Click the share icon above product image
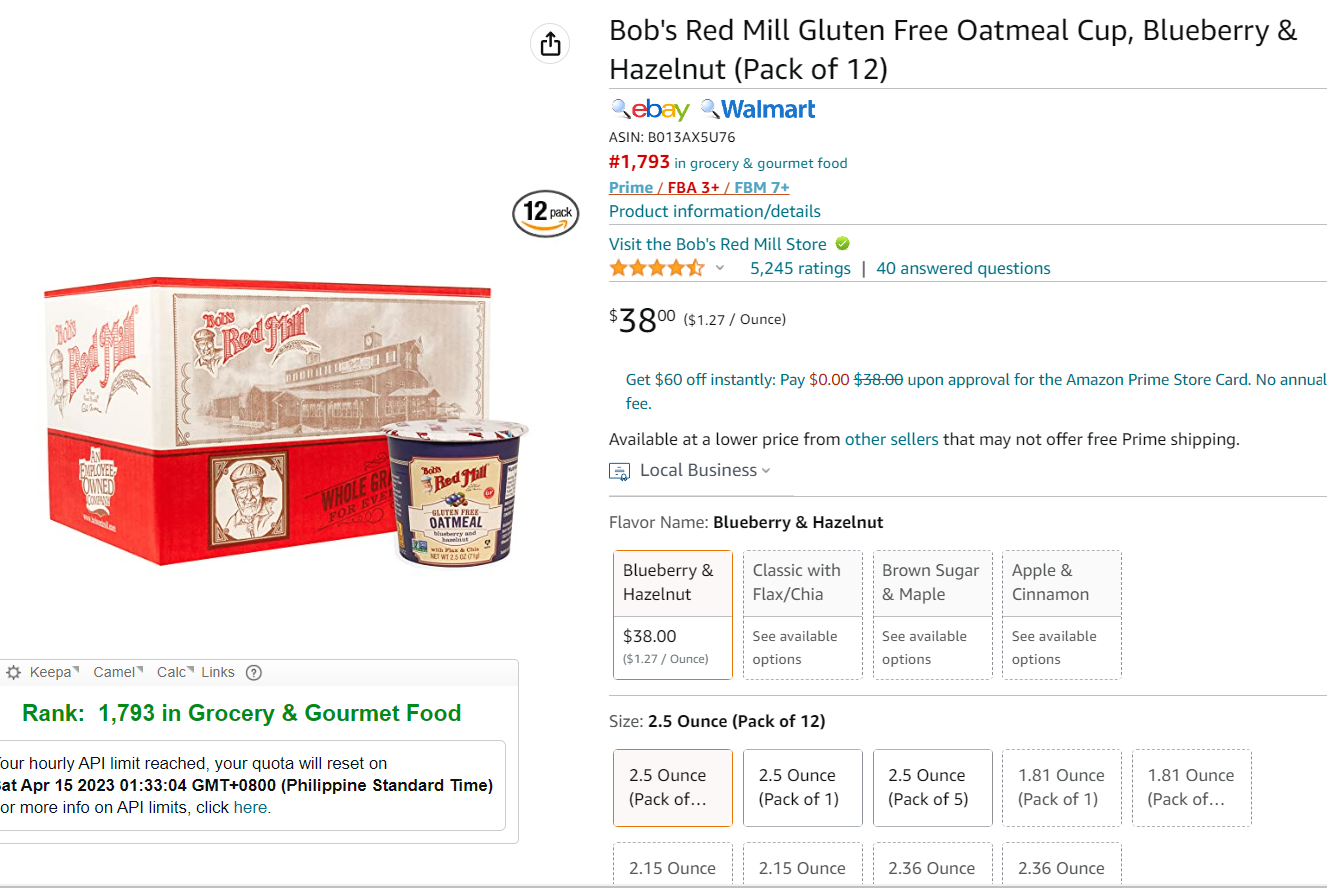This screenshot has height=888, width=1327. pyautogui.click(x=550, y=44)
